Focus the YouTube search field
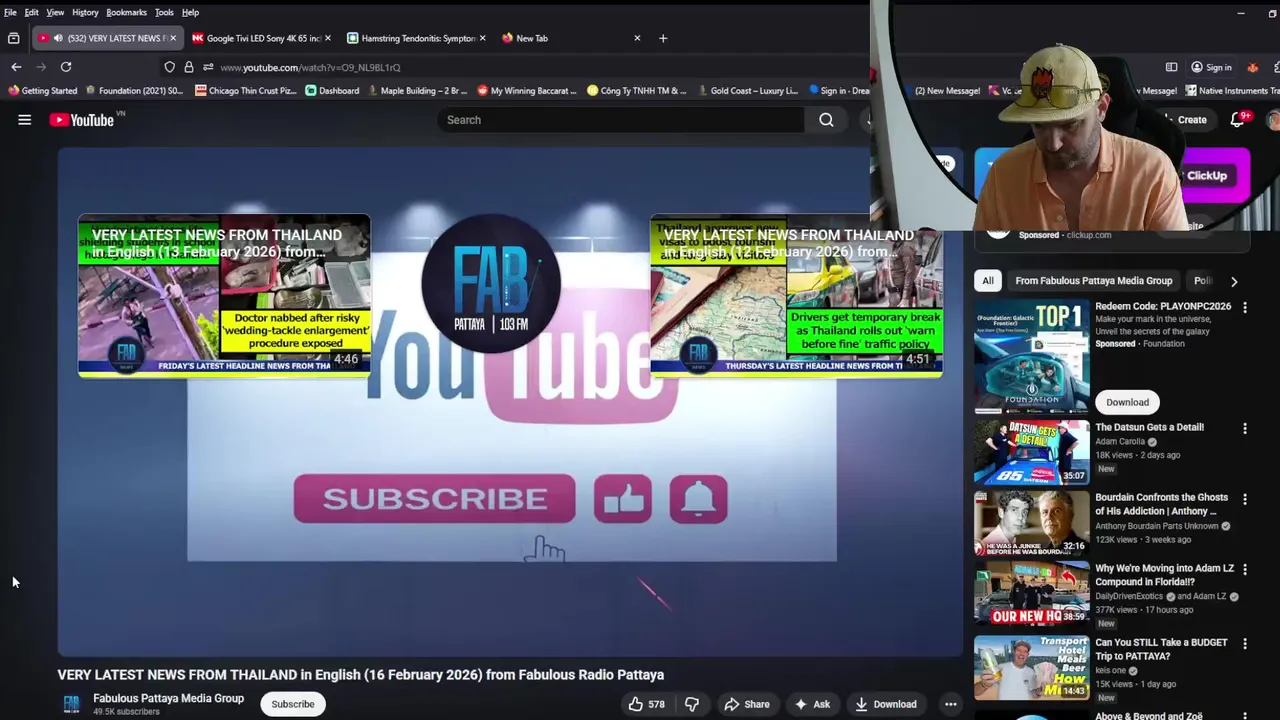This screenshot has height=720, width=1280. pos(620,120)
